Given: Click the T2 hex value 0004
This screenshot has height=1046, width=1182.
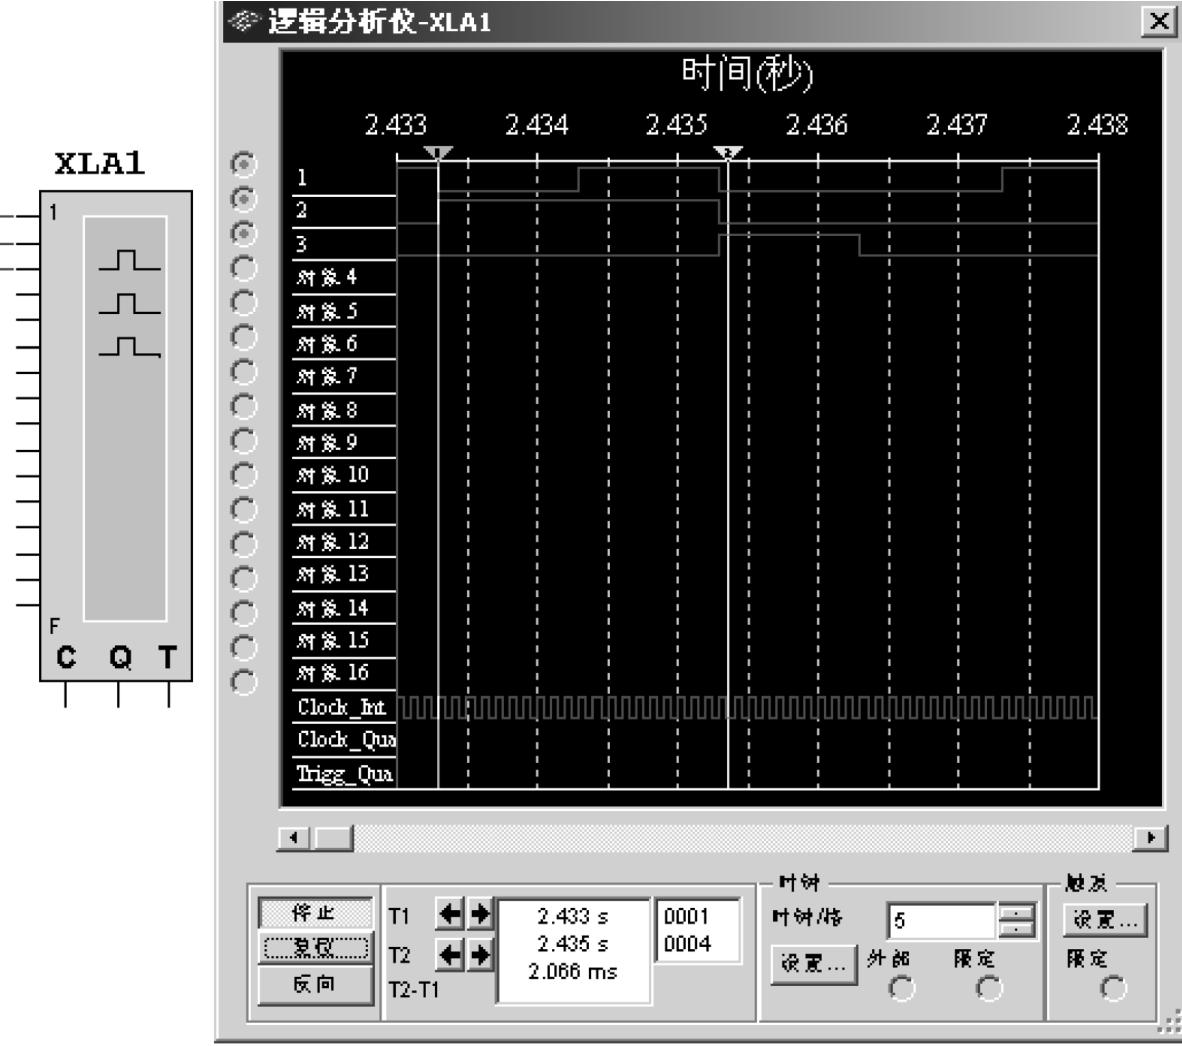Looking at the screenshot, I should pyautogui.click(x=686, y=944).
